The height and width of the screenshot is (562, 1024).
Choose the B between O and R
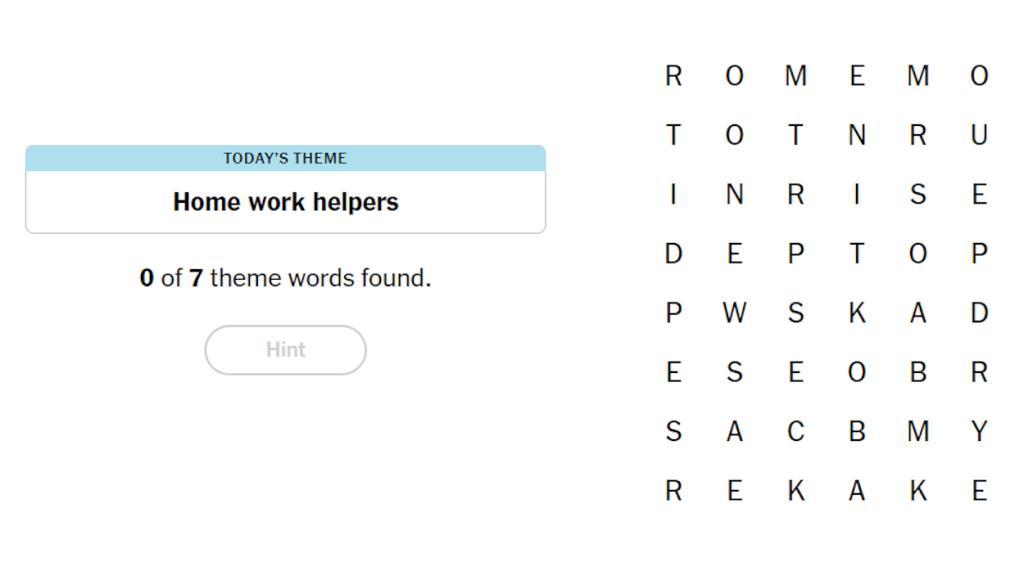tap(918, 372)
